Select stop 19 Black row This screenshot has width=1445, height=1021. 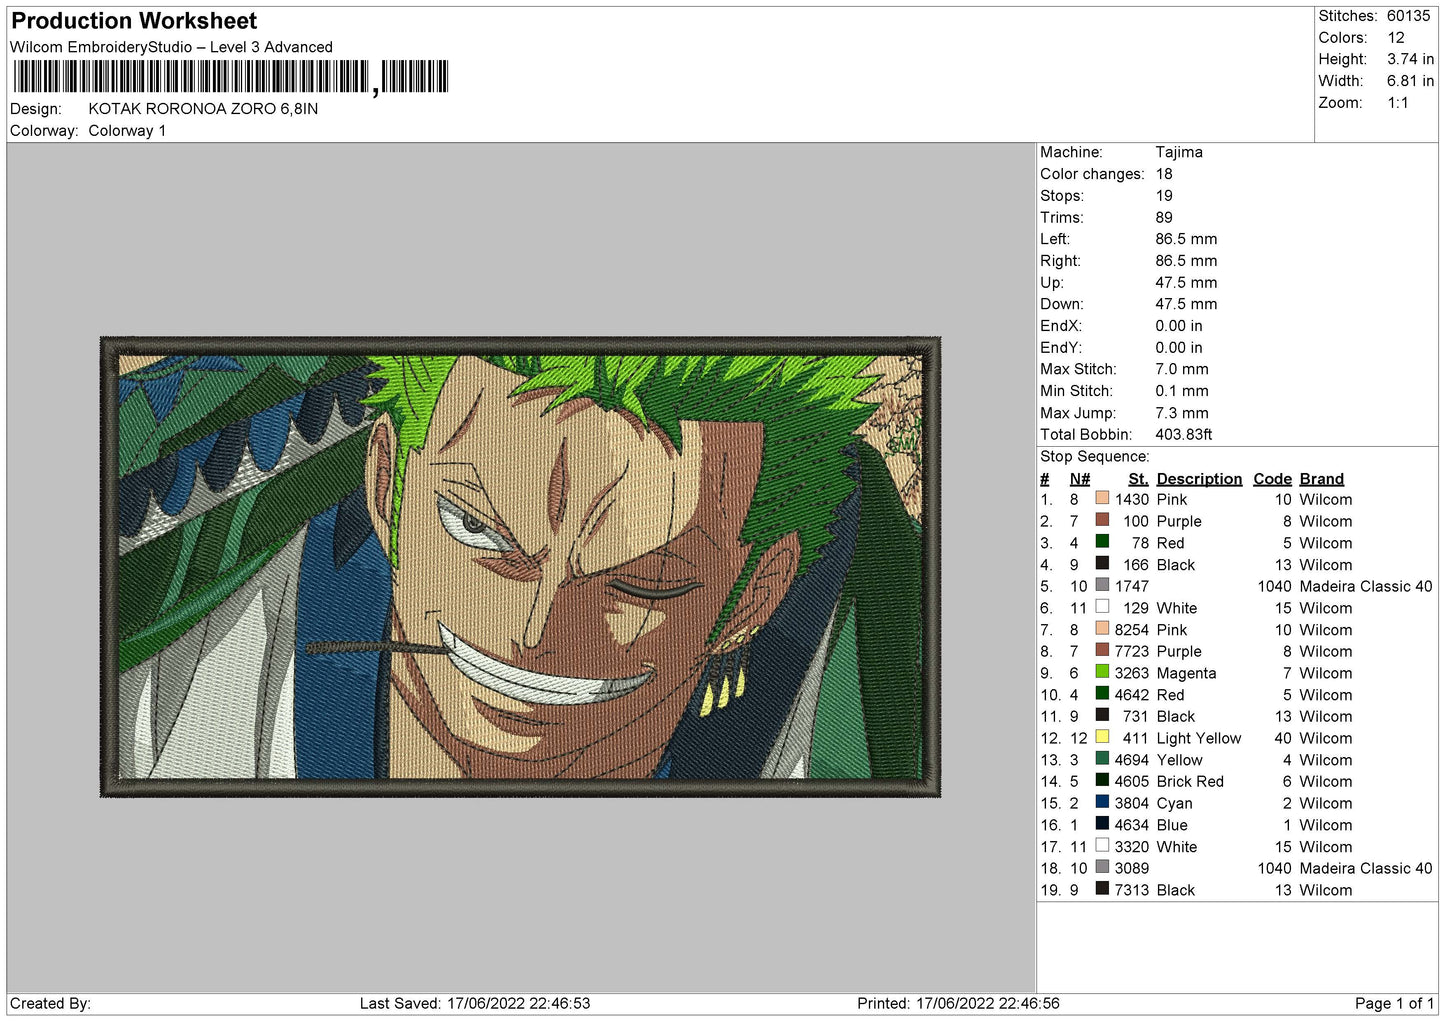[1236, 889]
